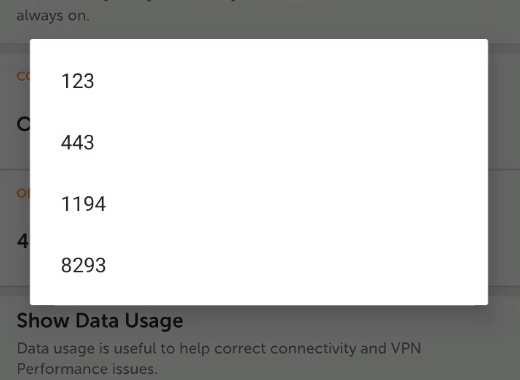Tap dimmed area beside Show Data Usage title
520x380 pixels.
pyautogui.click(x=350, y=320)
